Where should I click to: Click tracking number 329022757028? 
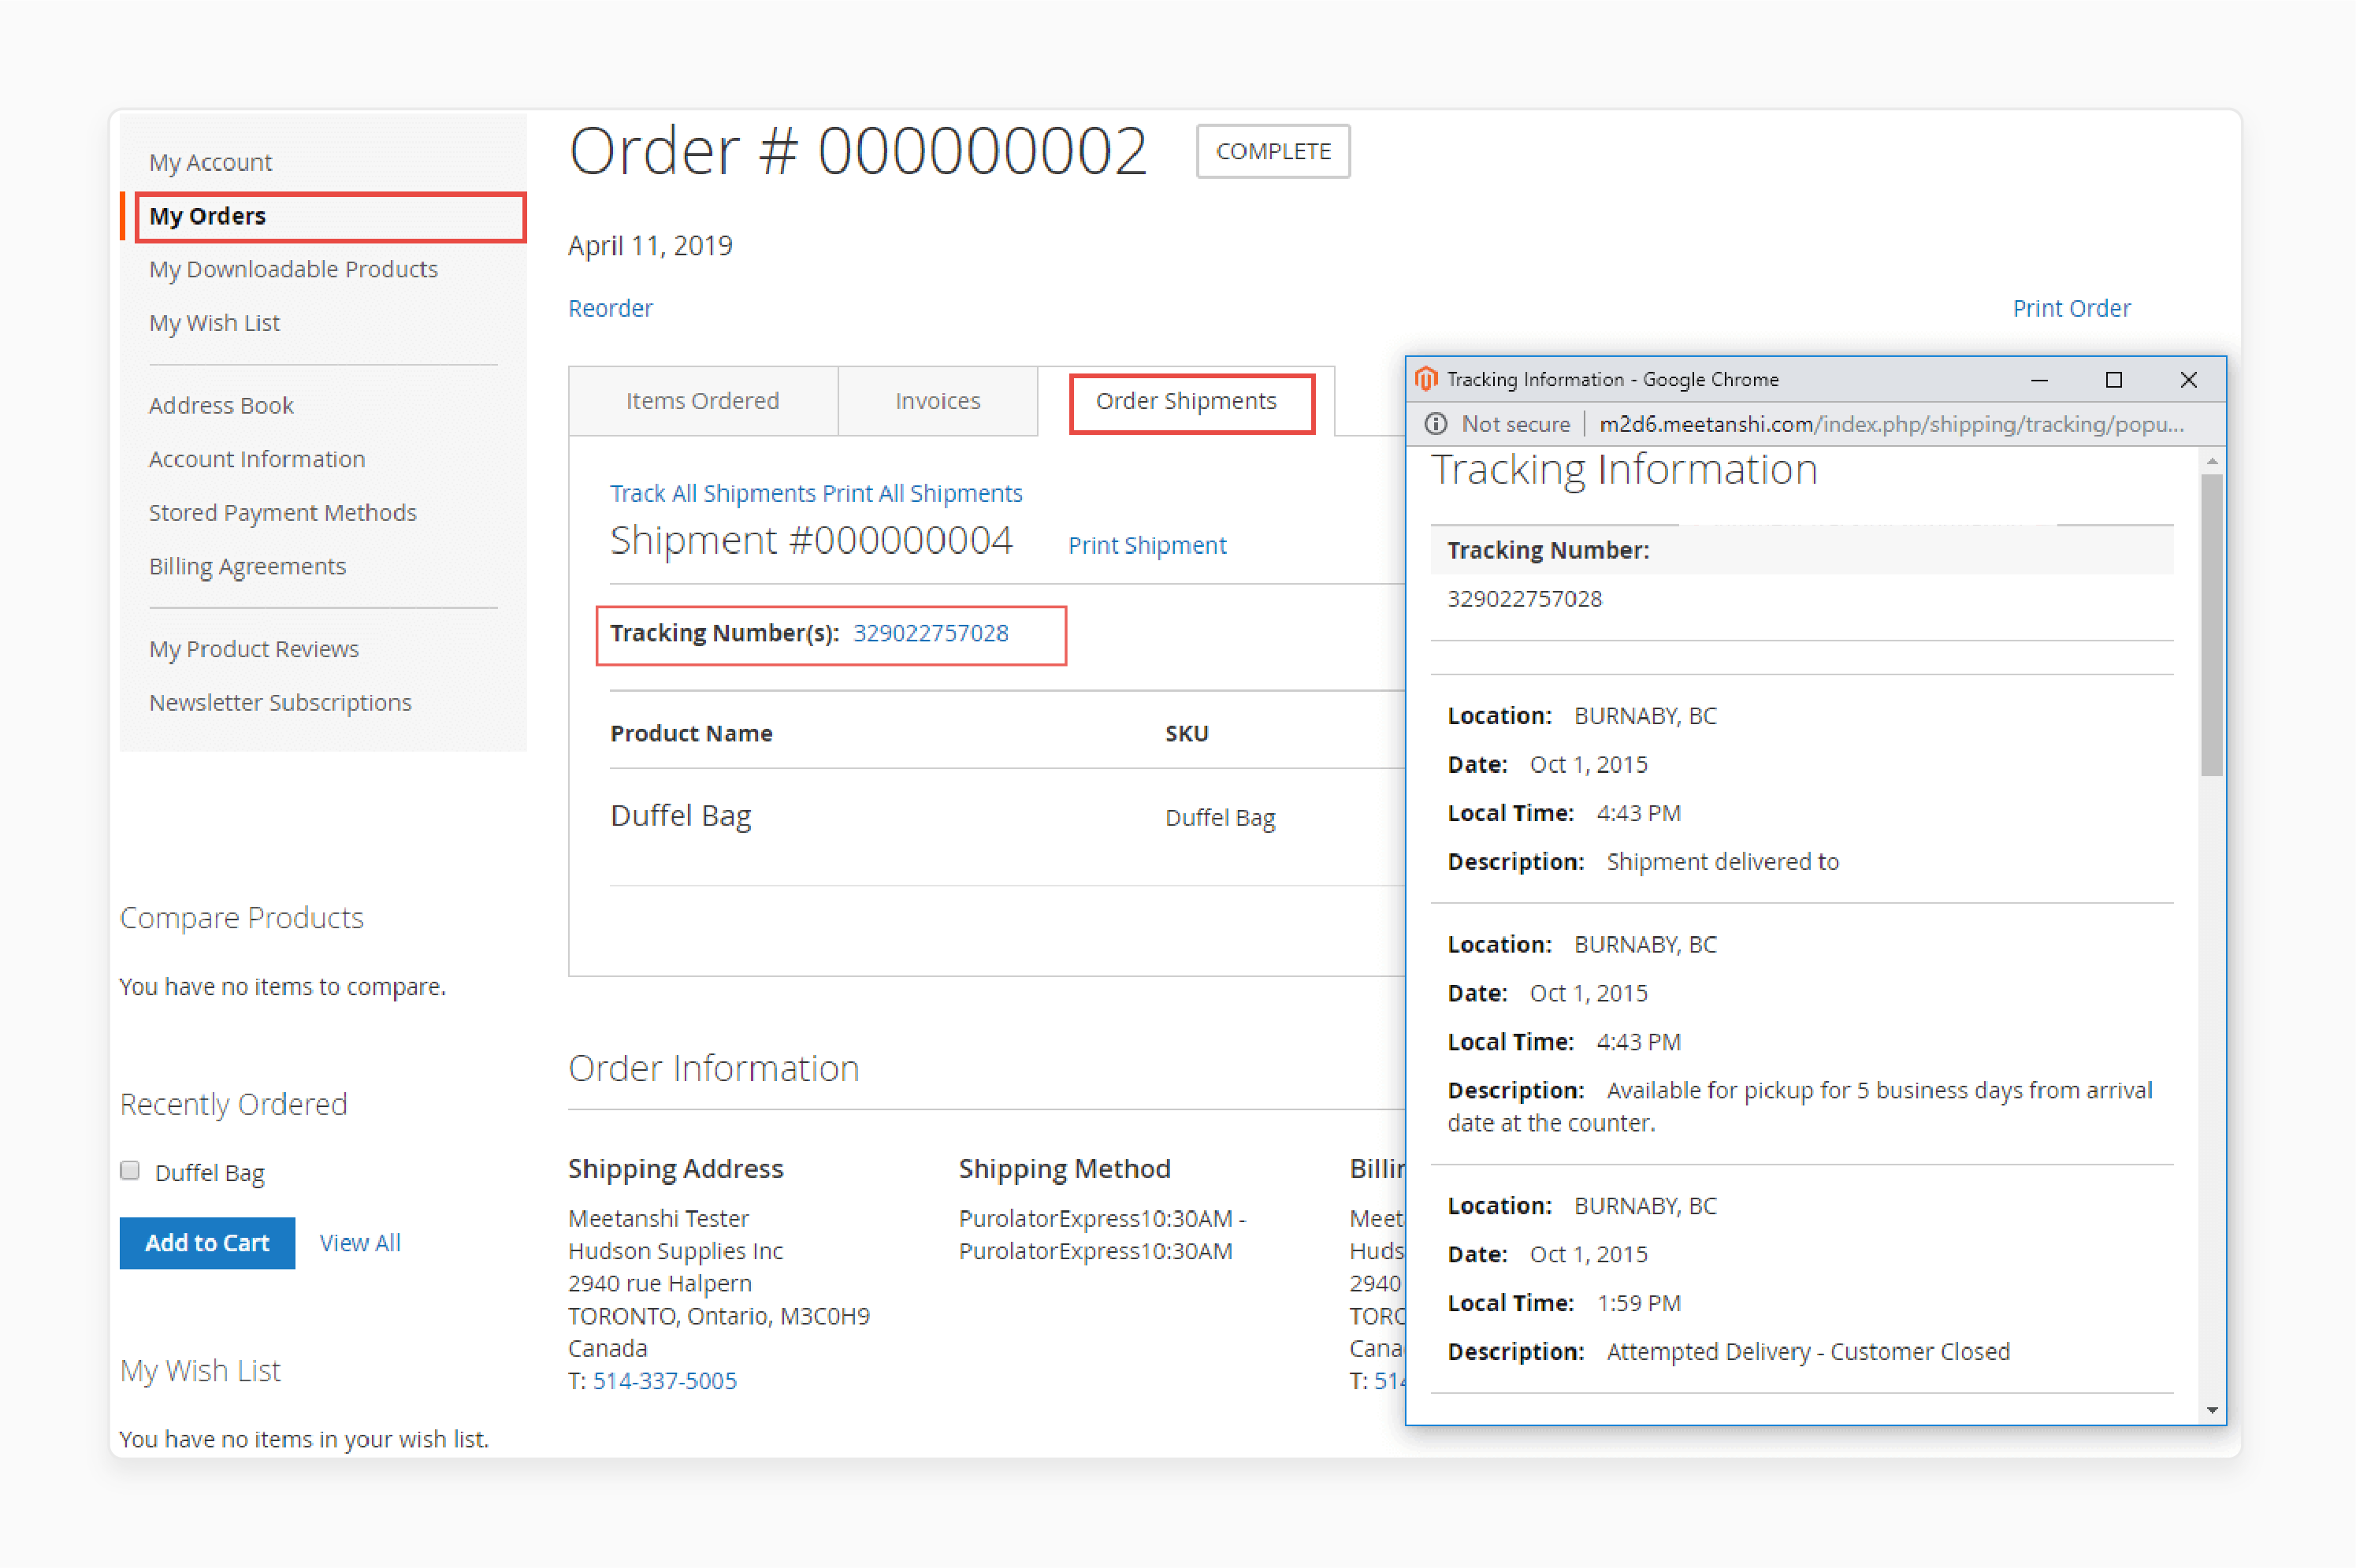click(x=927, y=632)
